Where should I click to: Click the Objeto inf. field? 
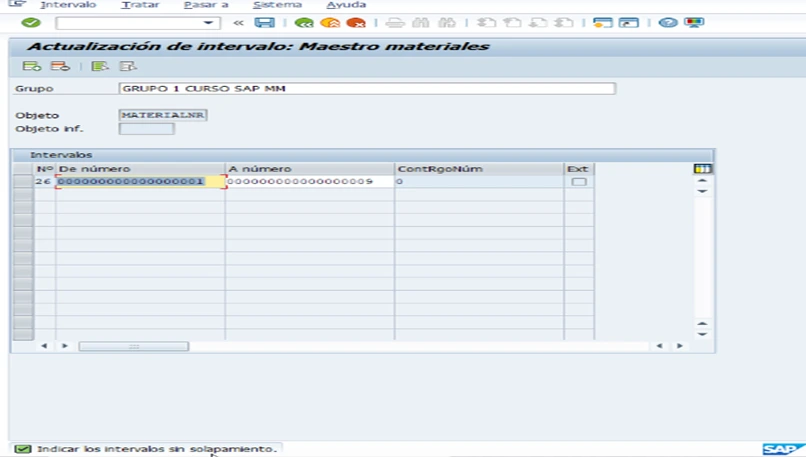coord(146,129)
